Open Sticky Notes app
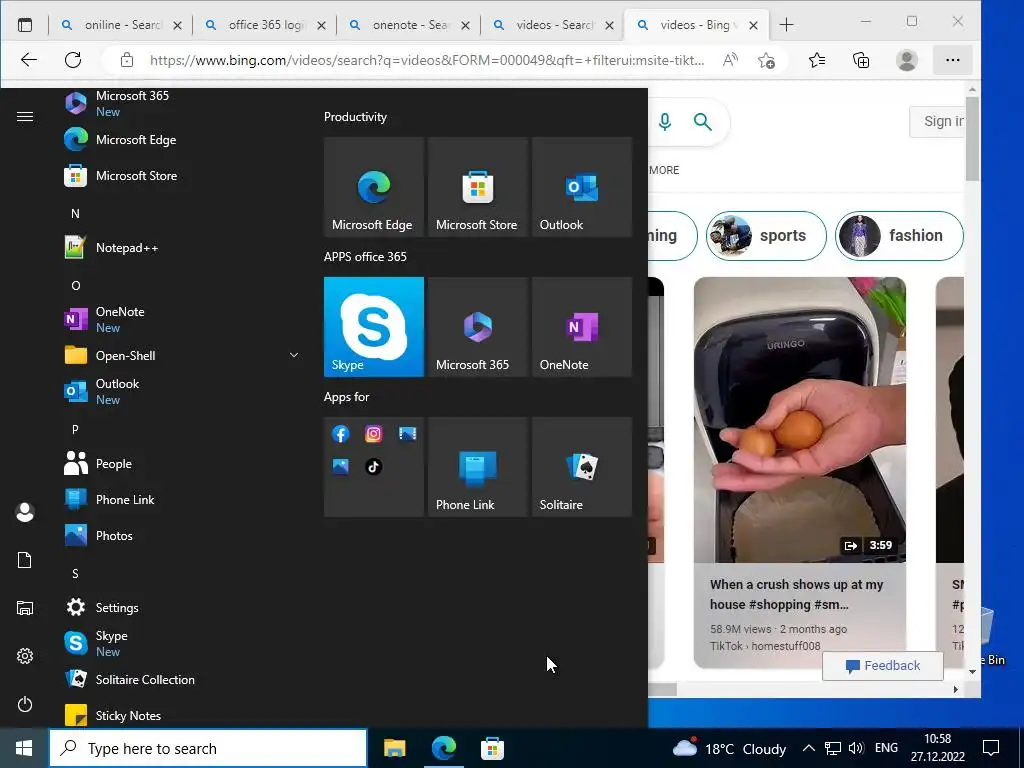 point(180,715)
